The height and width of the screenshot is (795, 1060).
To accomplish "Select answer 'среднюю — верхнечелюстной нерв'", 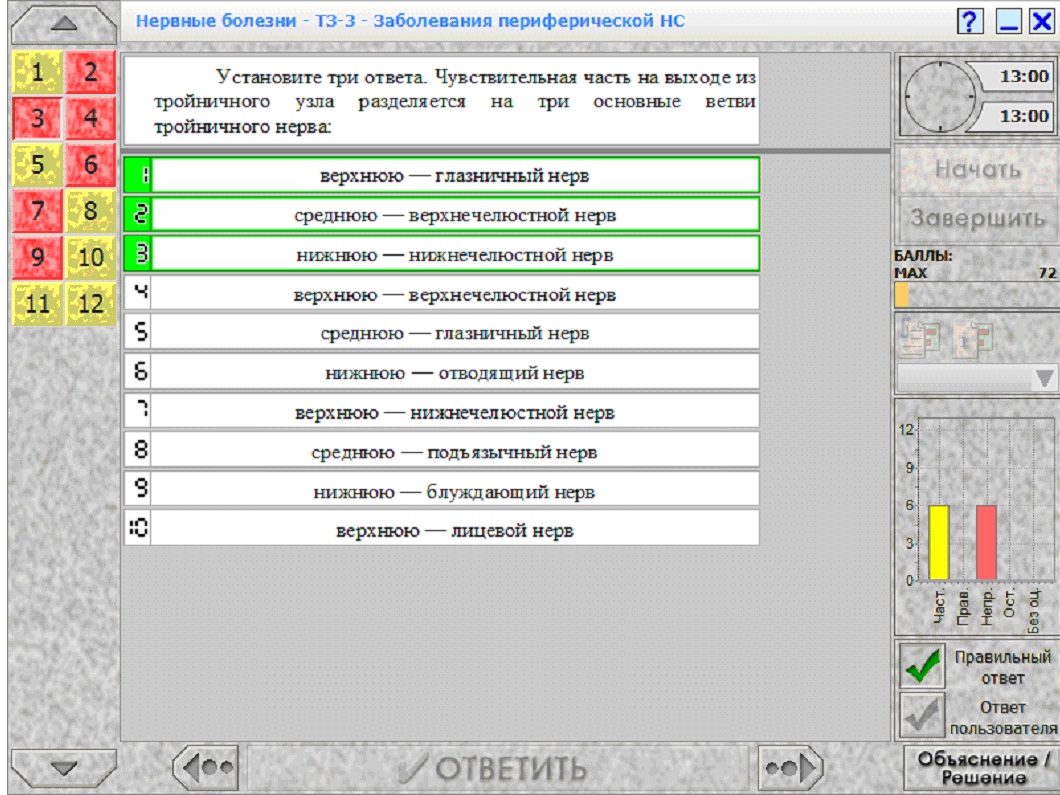I will tap(441, 215).
